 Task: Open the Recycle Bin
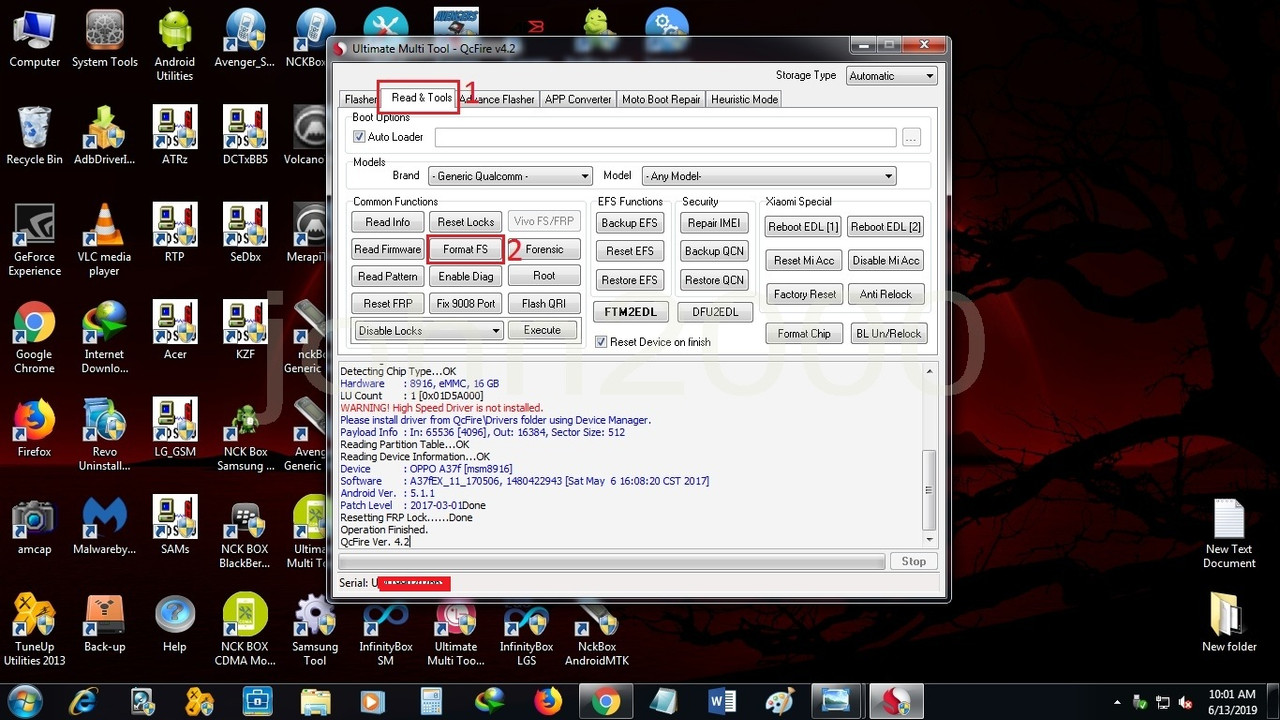(x=34, y=136)
